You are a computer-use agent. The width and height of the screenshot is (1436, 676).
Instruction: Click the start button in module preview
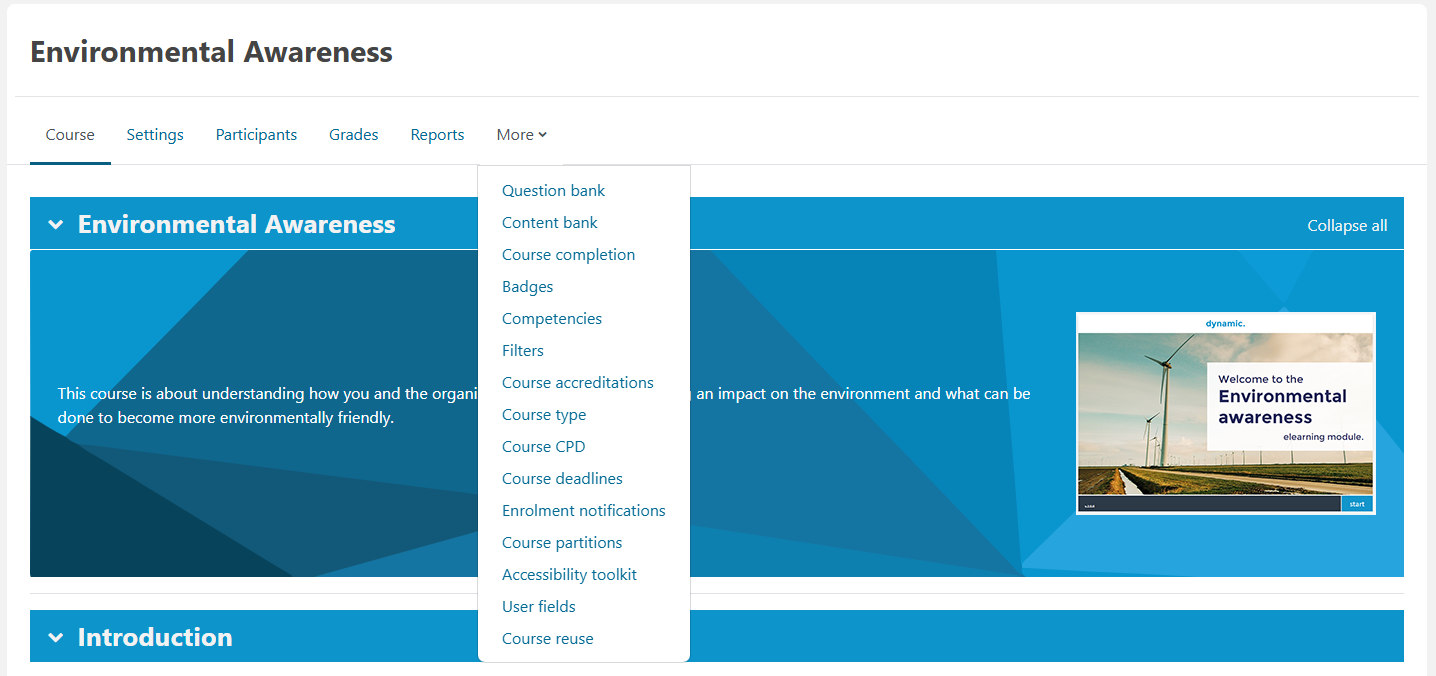pos(1357,504)
